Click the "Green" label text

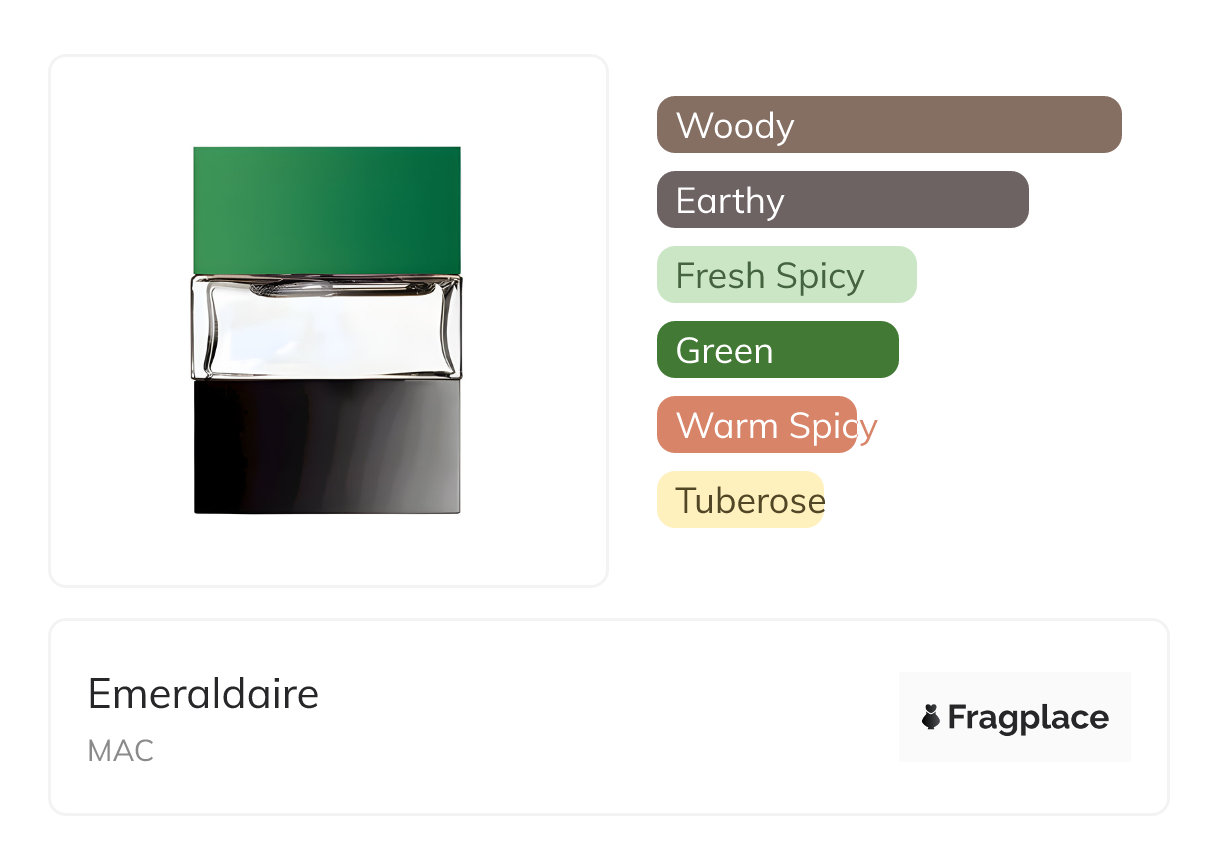[x=724, y=351]
